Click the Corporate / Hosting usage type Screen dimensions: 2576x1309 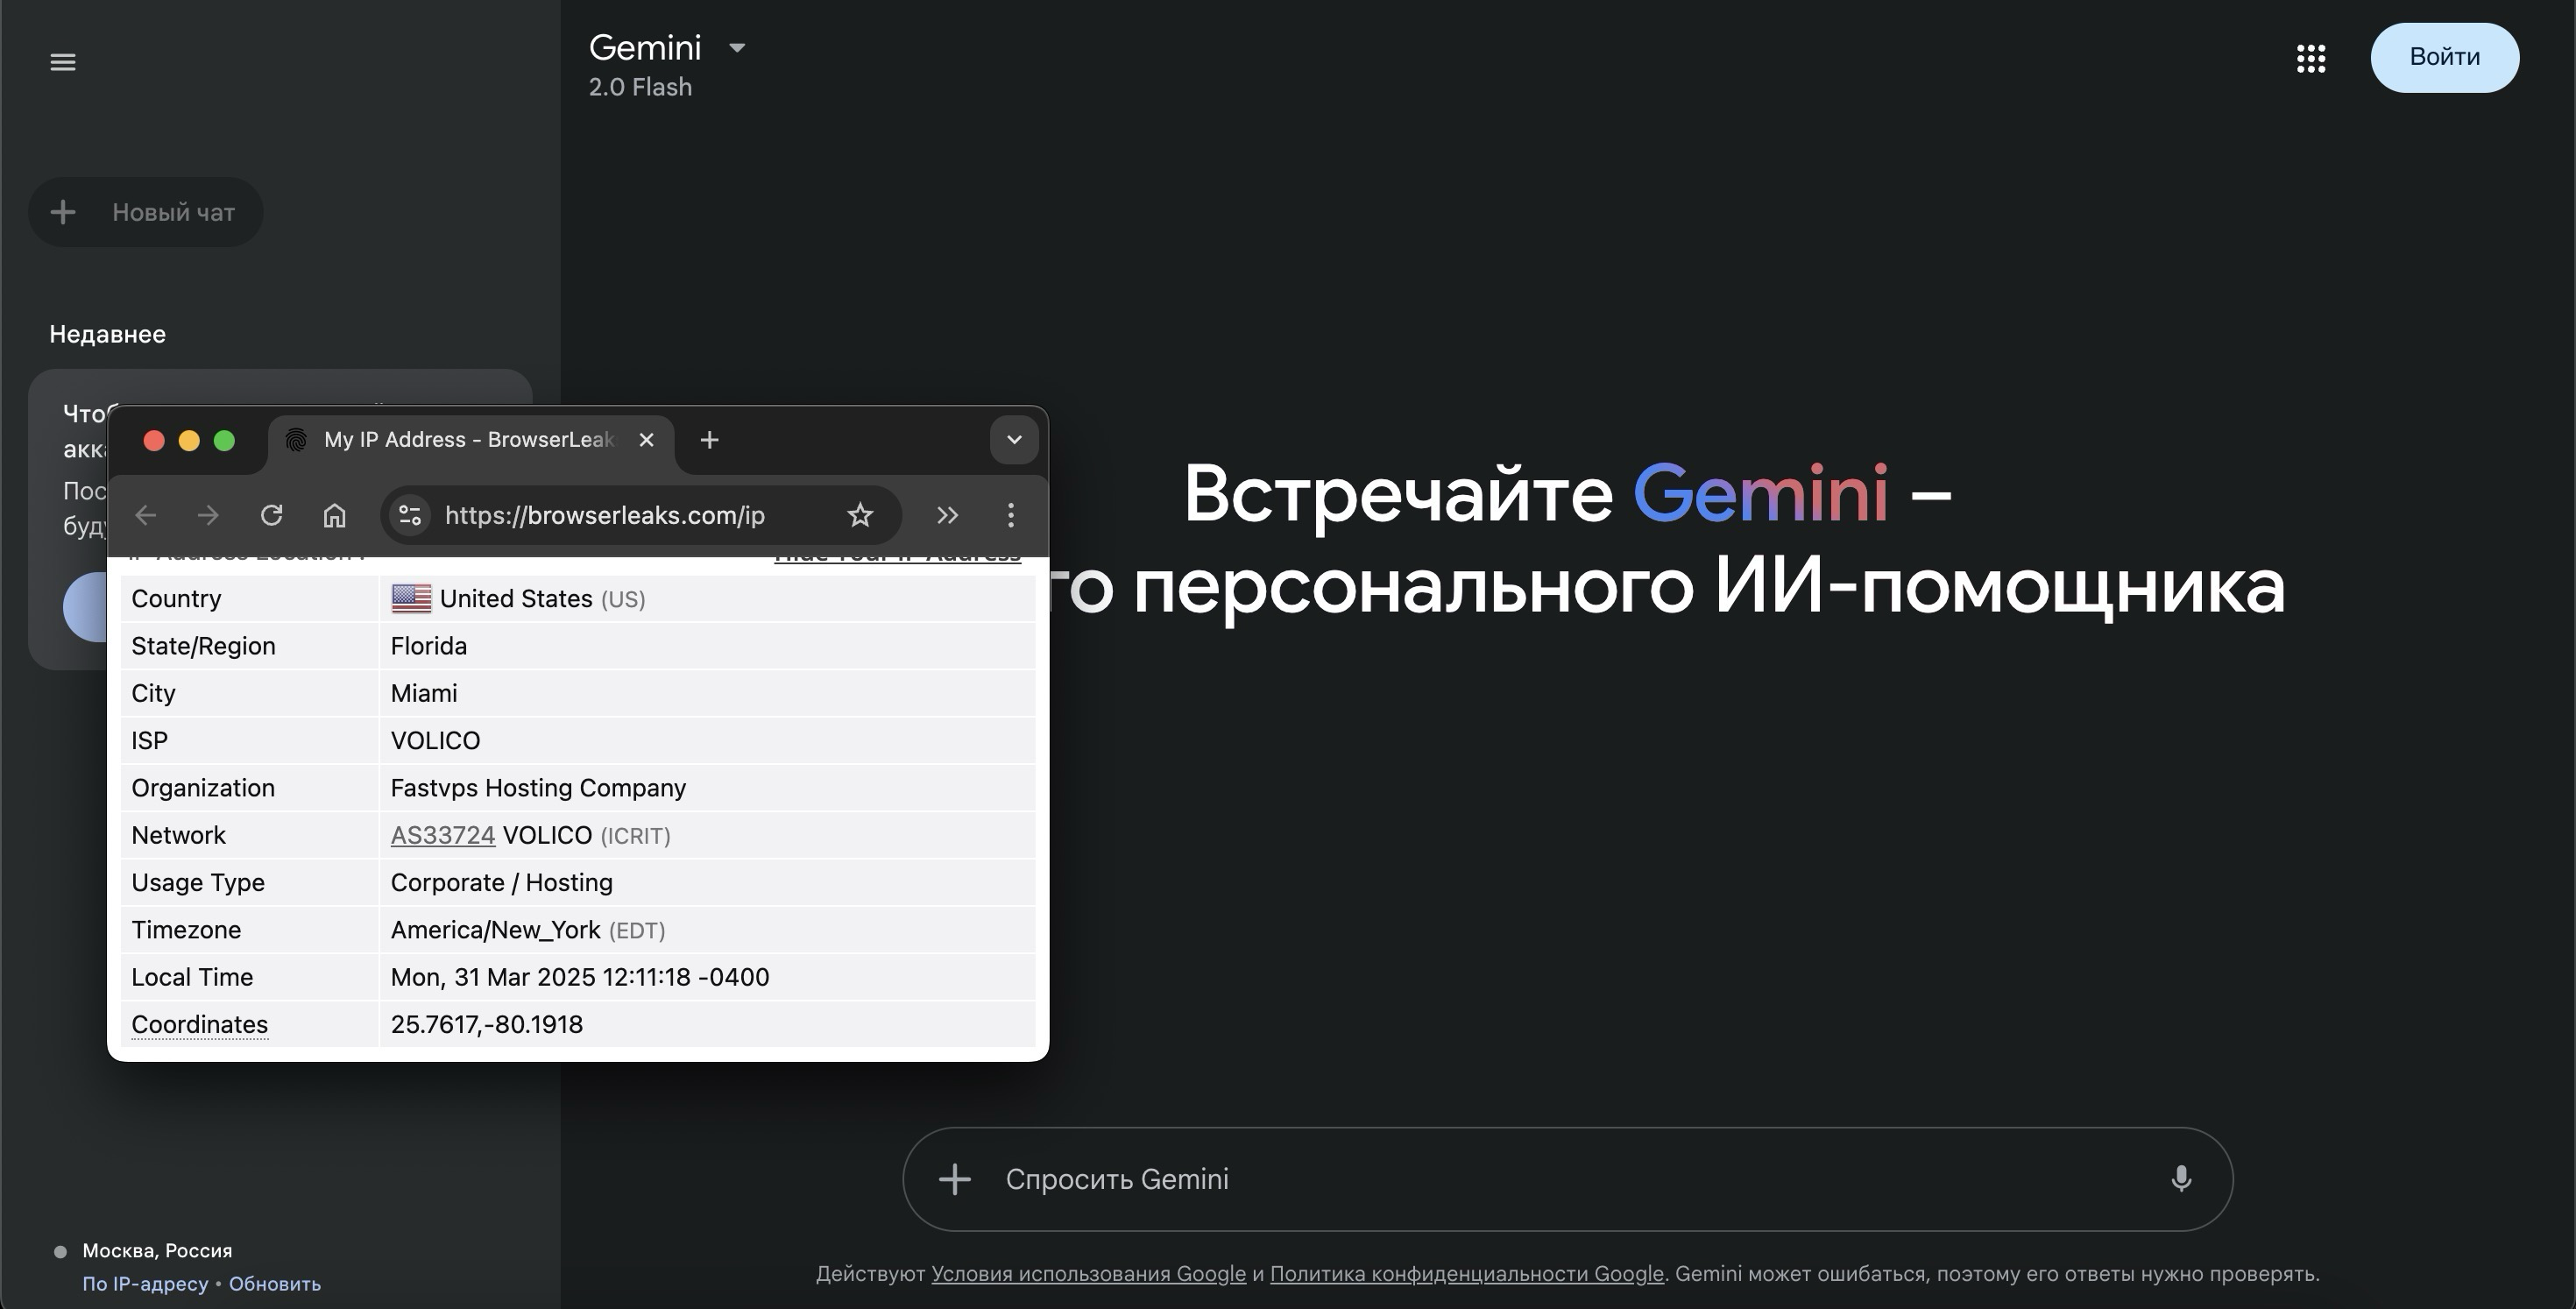pos(501,882)
